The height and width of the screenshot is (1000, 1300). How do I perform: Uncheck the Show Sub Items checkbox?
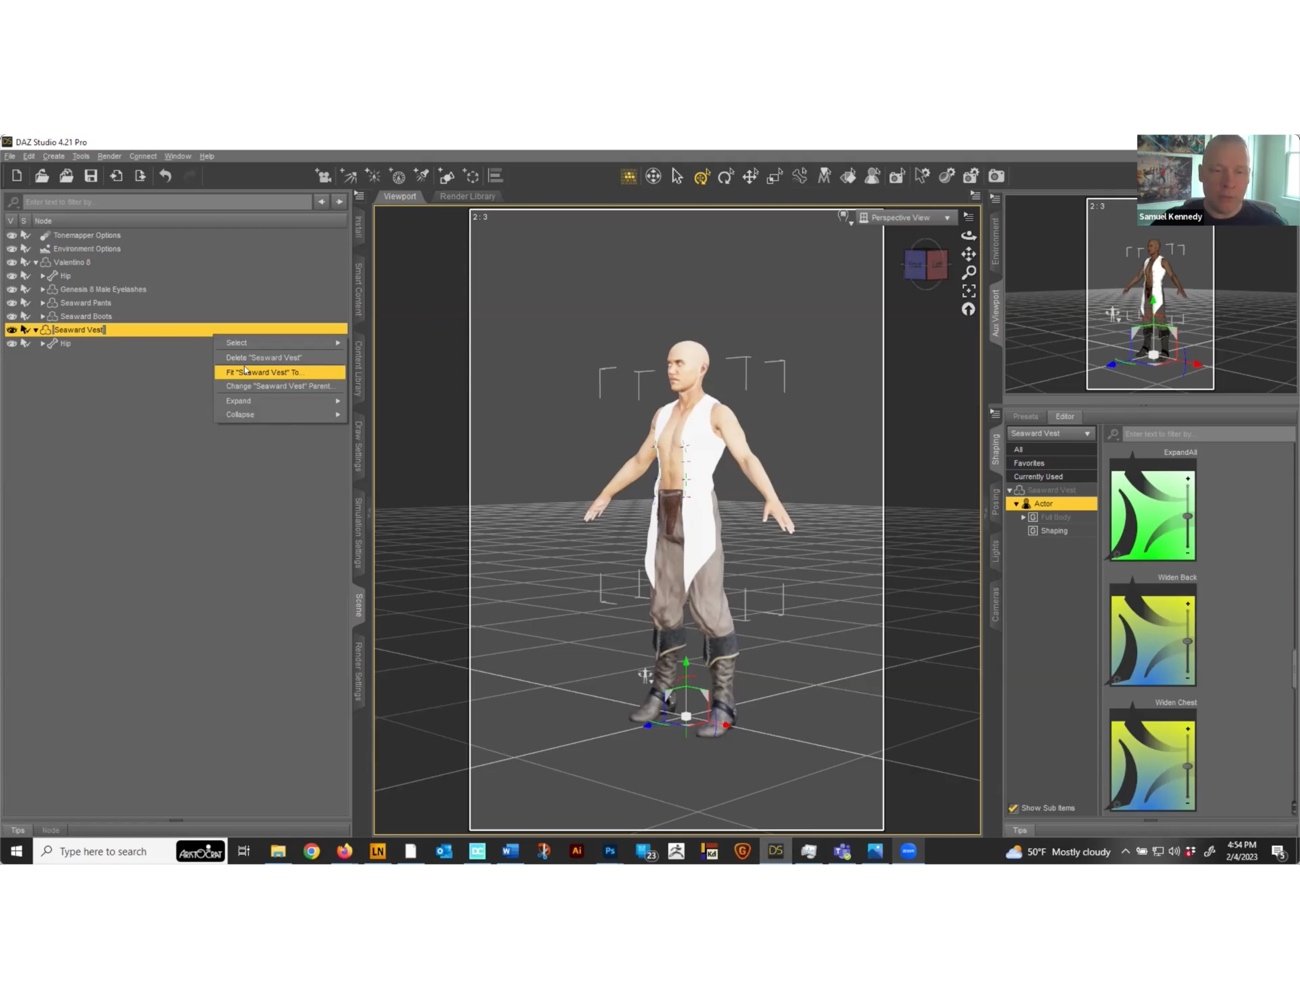pyautogui.click(x=1013, y=807)
